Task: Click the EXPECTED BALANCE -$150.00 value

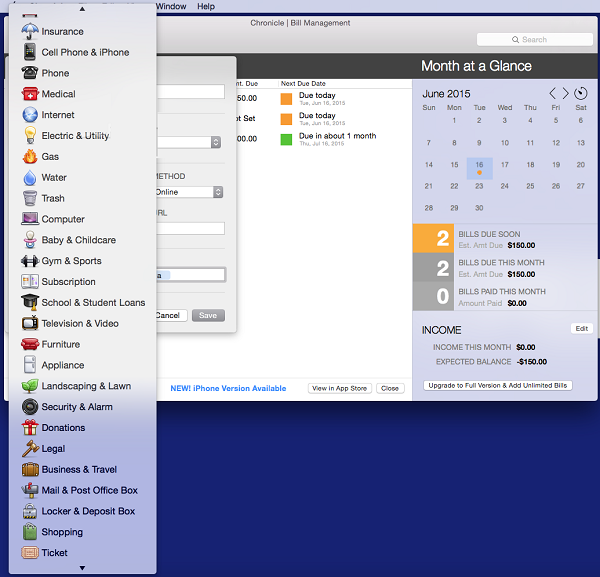Action: [532, 362]
